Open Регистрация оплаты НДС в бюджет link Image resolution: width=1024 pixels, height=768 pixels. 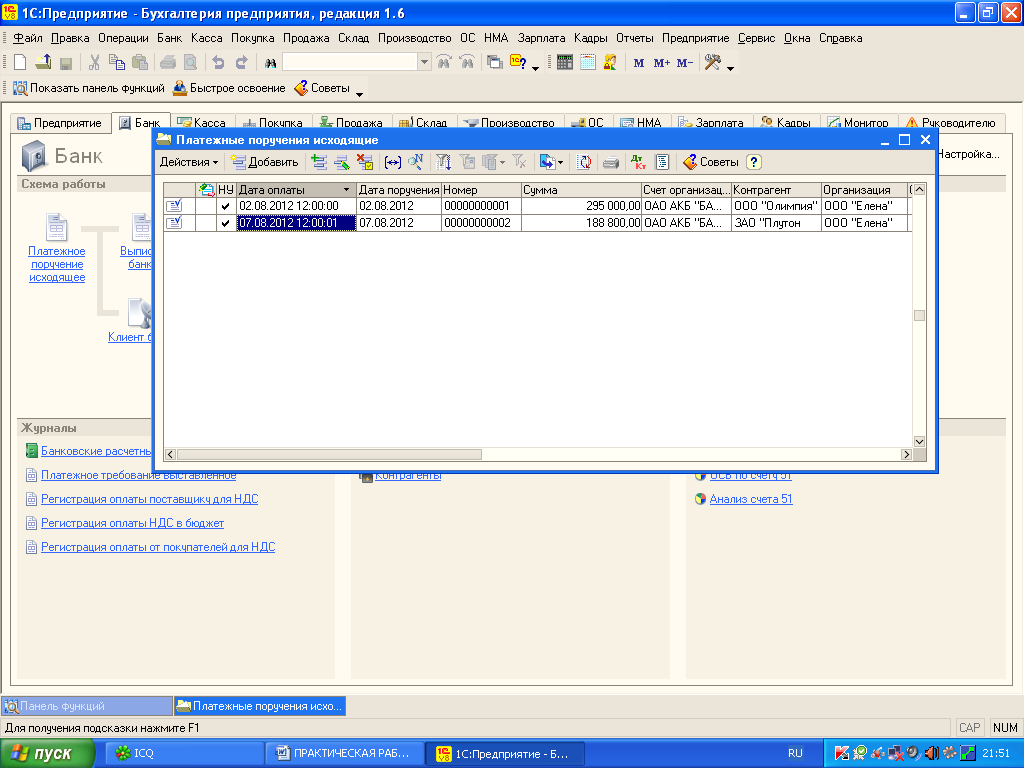132,523
